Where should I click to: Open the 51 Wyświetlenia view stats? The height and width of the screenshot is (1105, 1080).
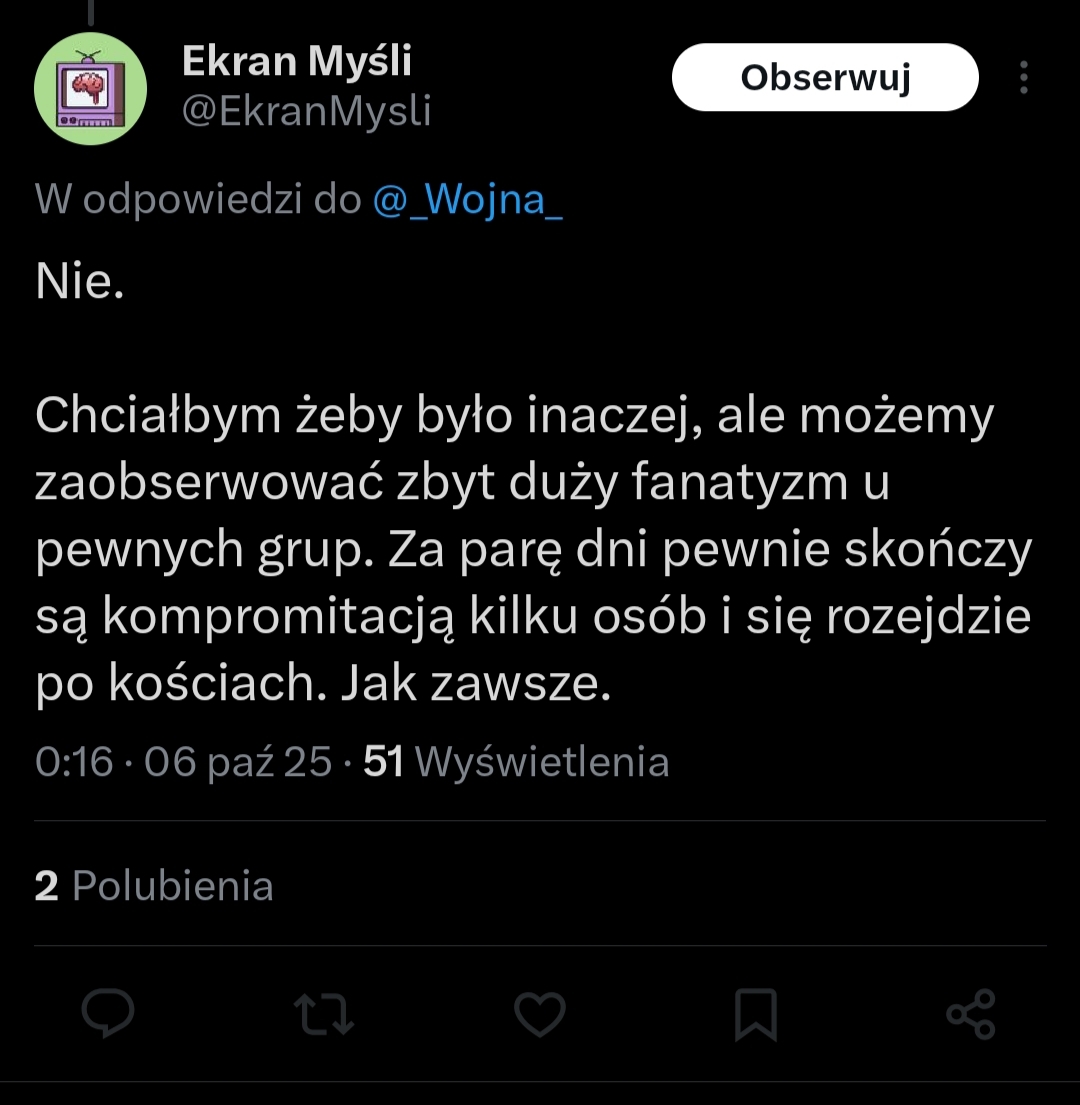516,762
